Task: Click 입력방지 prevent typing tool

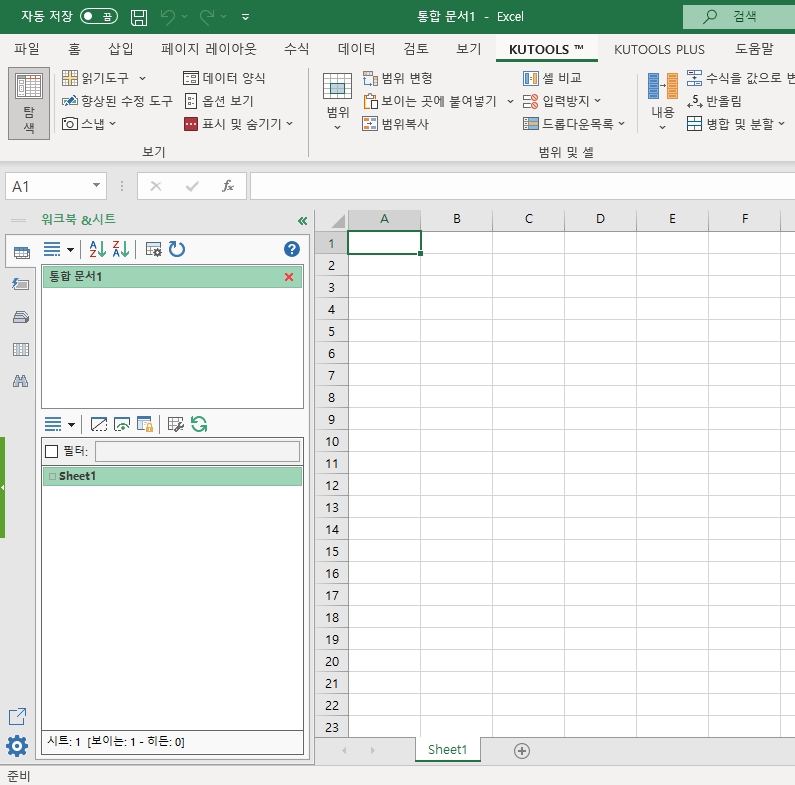Action: [562, 101]
